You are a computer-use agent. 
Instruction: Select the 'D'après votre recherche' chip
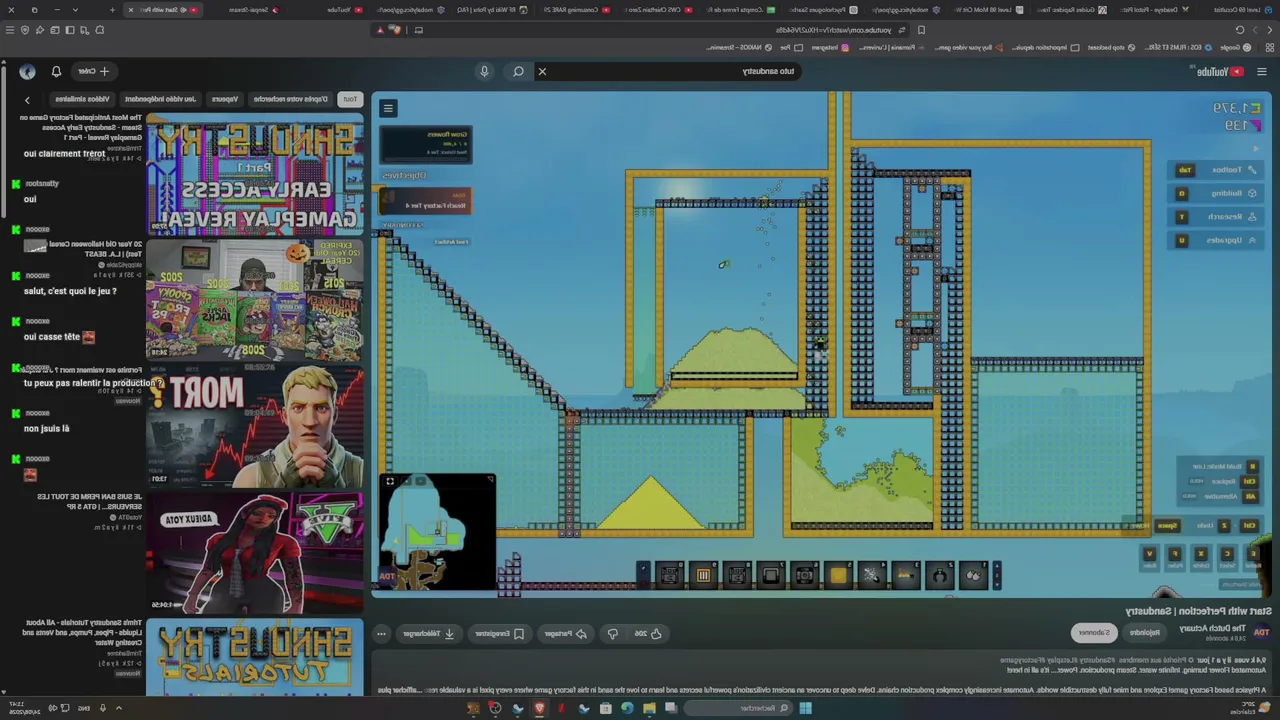click(x=291, y=99)
